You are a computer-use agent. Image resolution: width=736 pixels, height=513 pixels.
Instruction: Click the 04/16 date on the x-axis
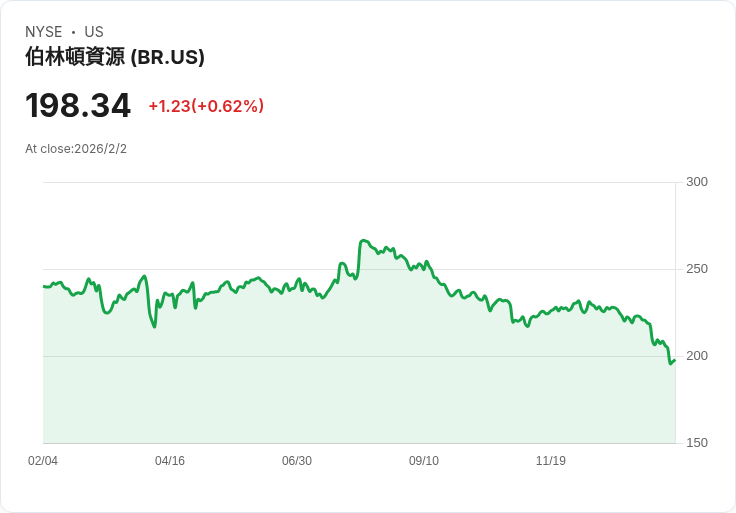tap(170, 461)
